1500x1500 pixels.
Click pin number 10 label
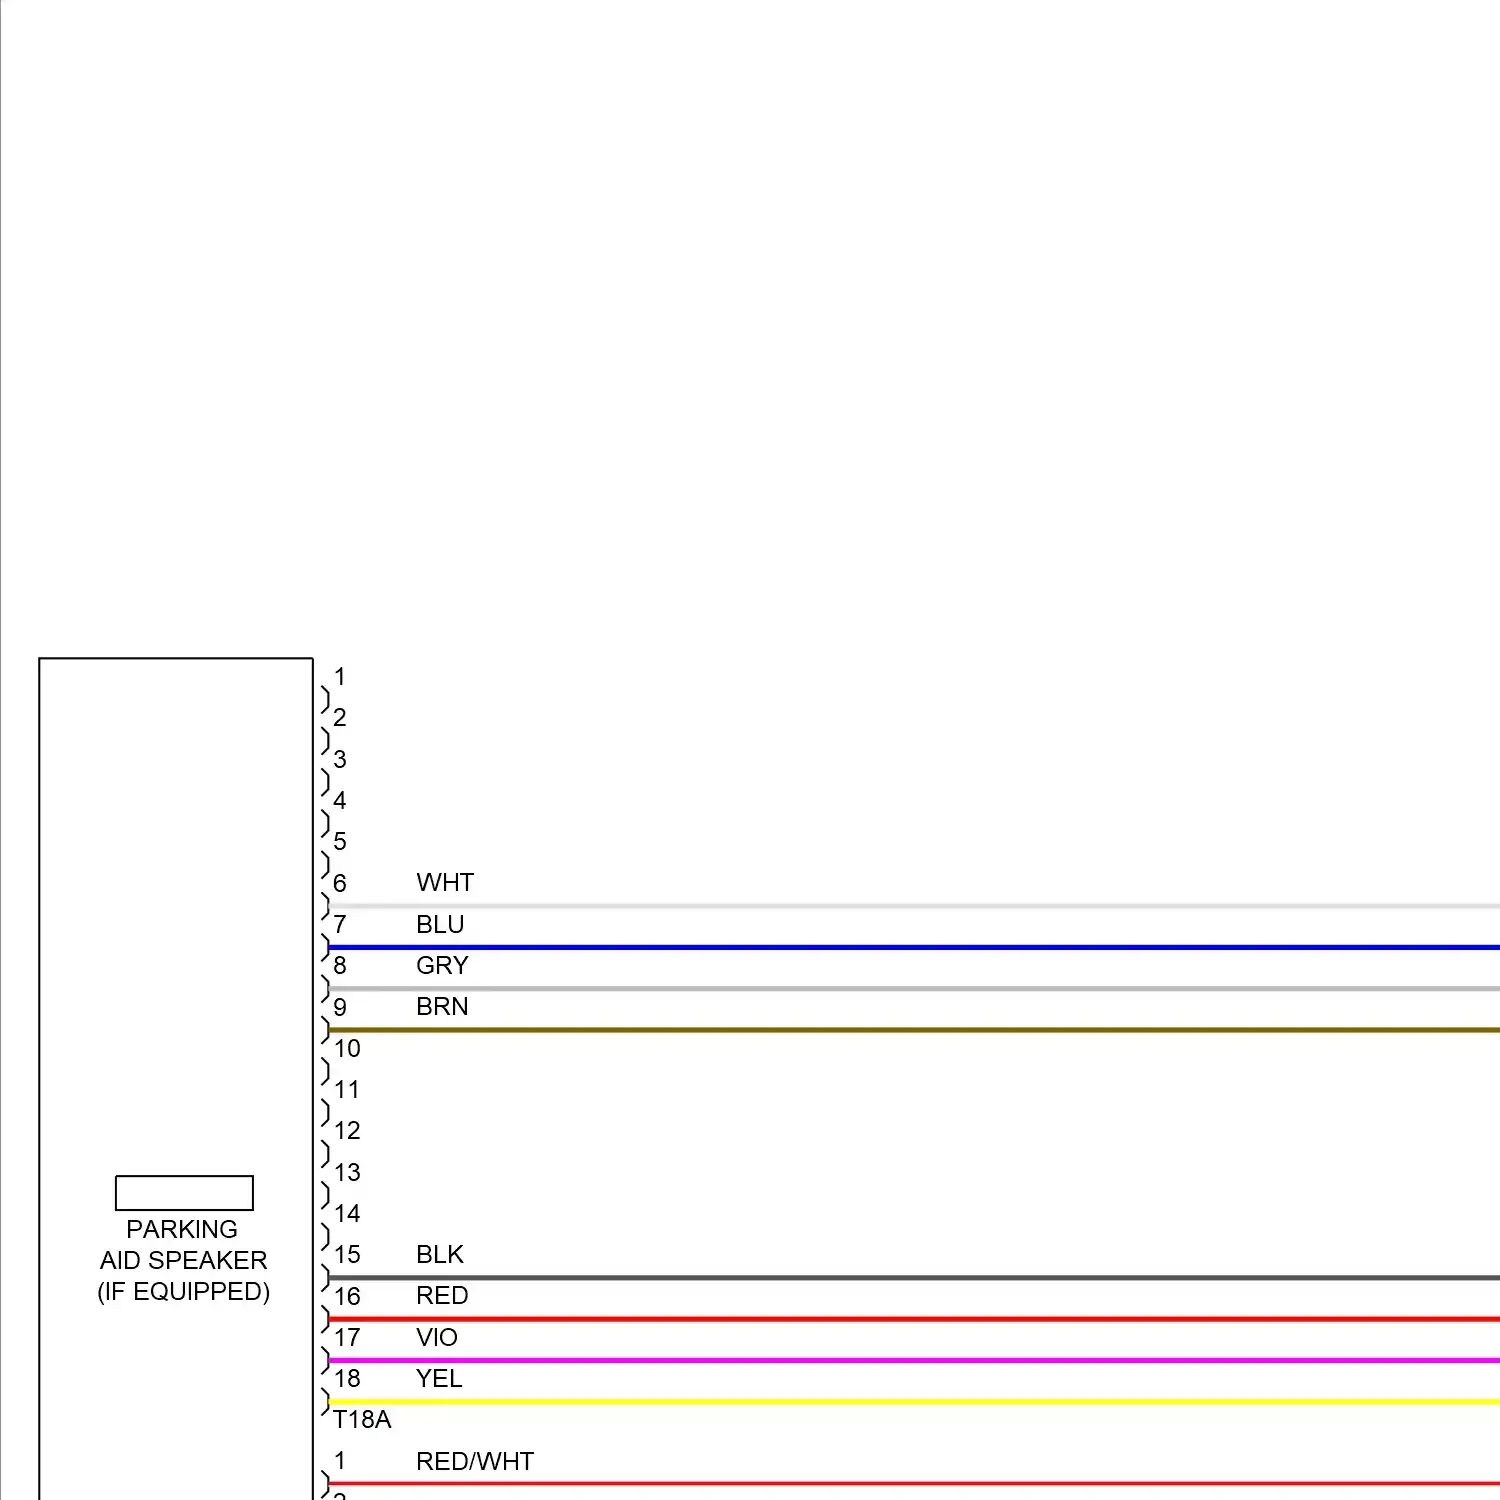click(347, 1048)
